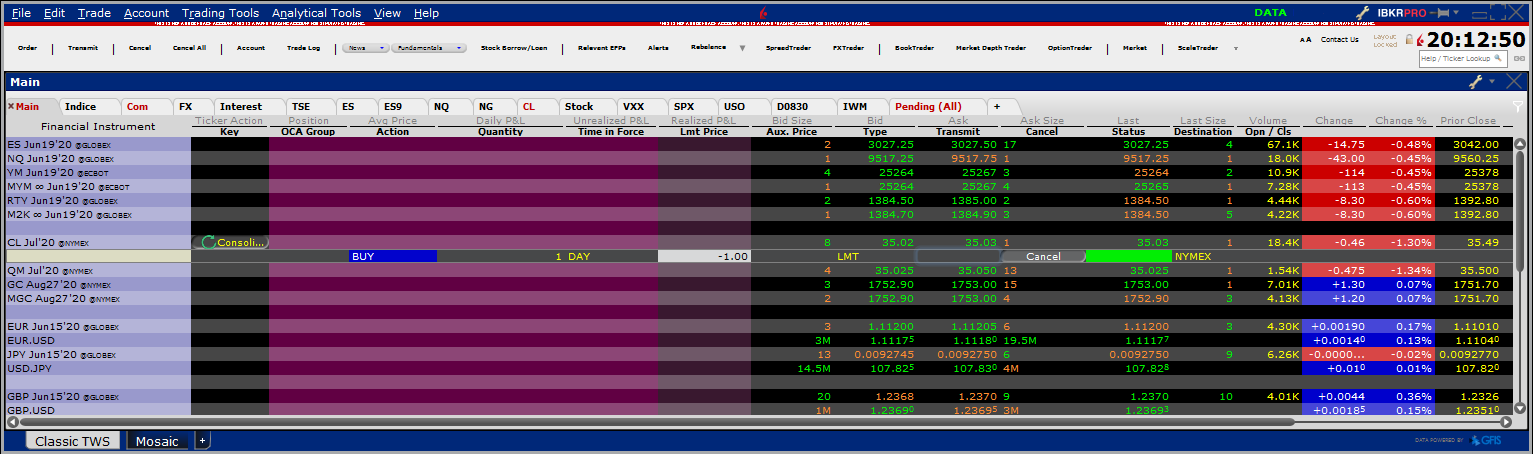Open Market Depth Trader
Screen dimensions: 1534x454
[991, 48]
